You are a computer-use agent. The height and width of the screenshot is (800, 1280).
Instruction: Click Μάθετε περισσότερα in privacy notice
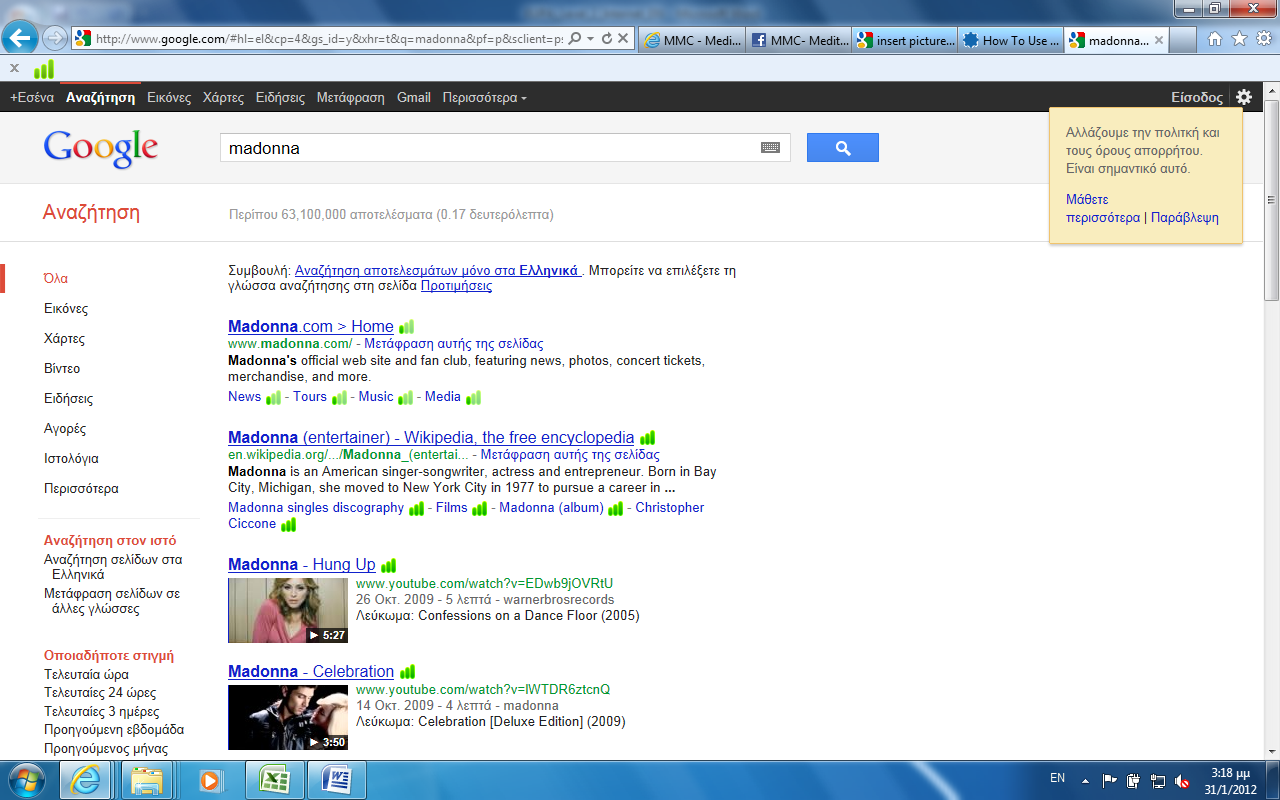click(x=1102, y=208)
